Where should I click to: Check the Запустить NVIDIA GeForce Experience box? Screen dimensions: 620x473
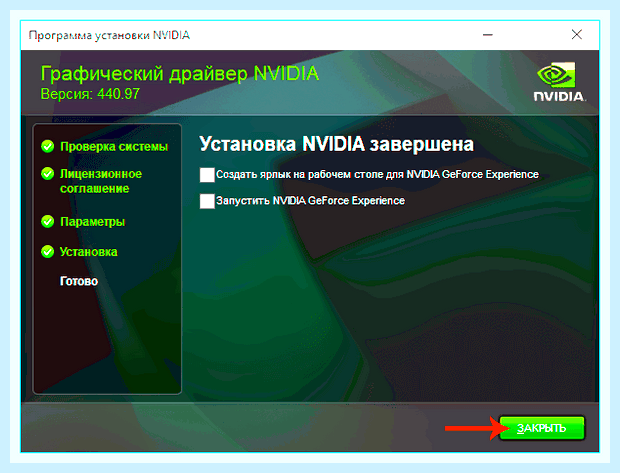(x=207, y=201)
